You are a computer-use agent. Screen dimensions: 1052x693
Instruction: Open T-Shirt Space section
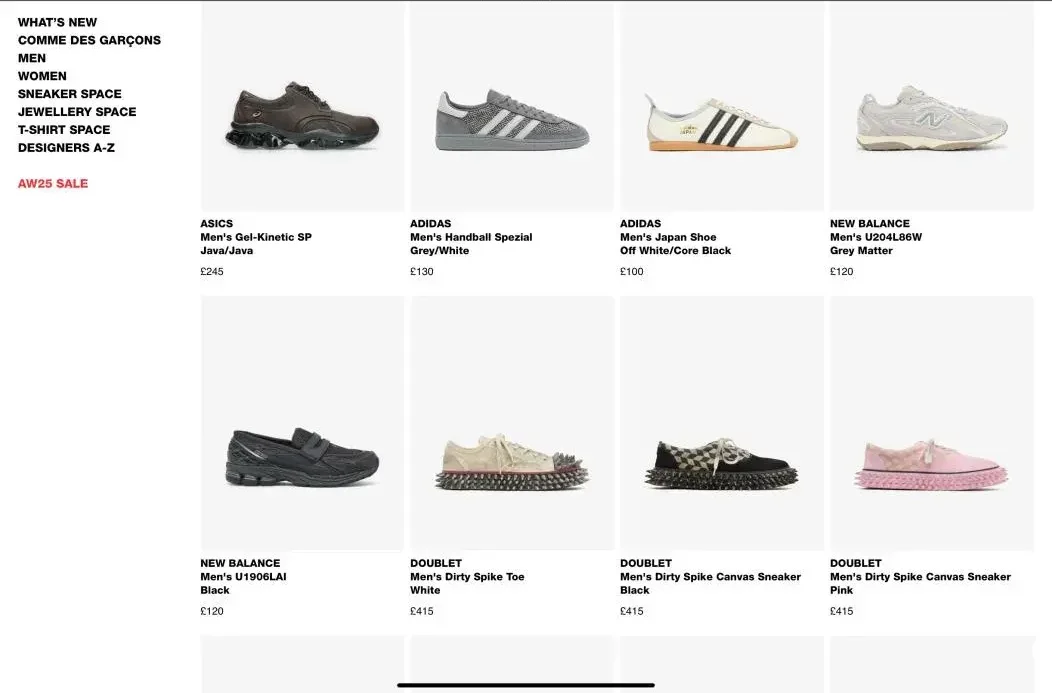[64, 130]
